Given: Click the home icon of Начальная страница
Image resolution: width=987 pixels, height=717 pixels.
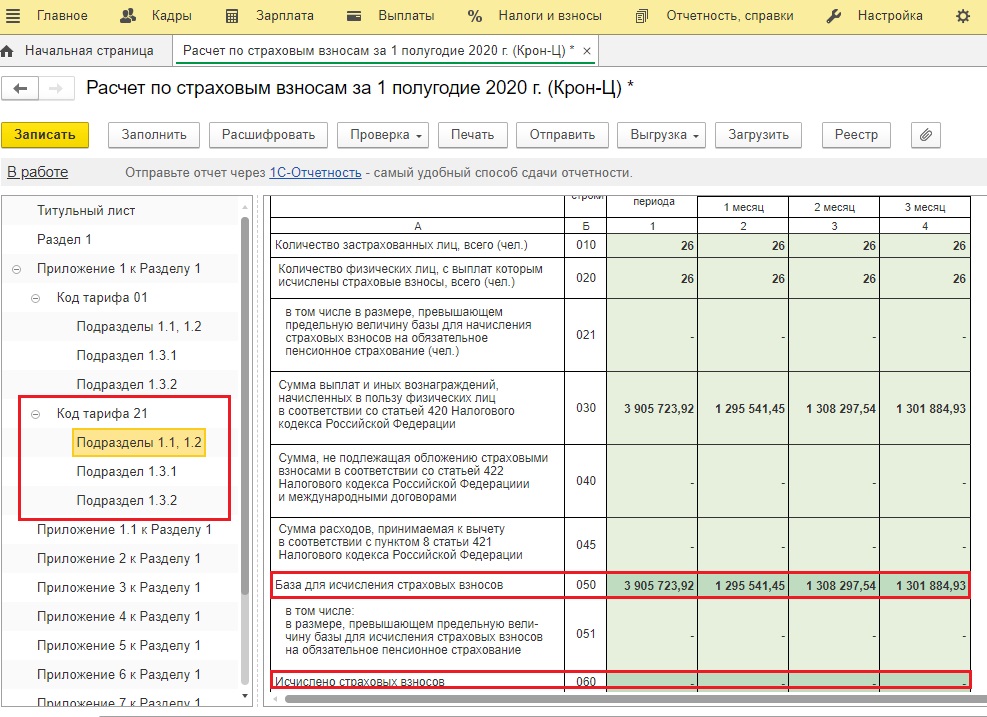Looking at the screenshot, I should coord(8,51).
